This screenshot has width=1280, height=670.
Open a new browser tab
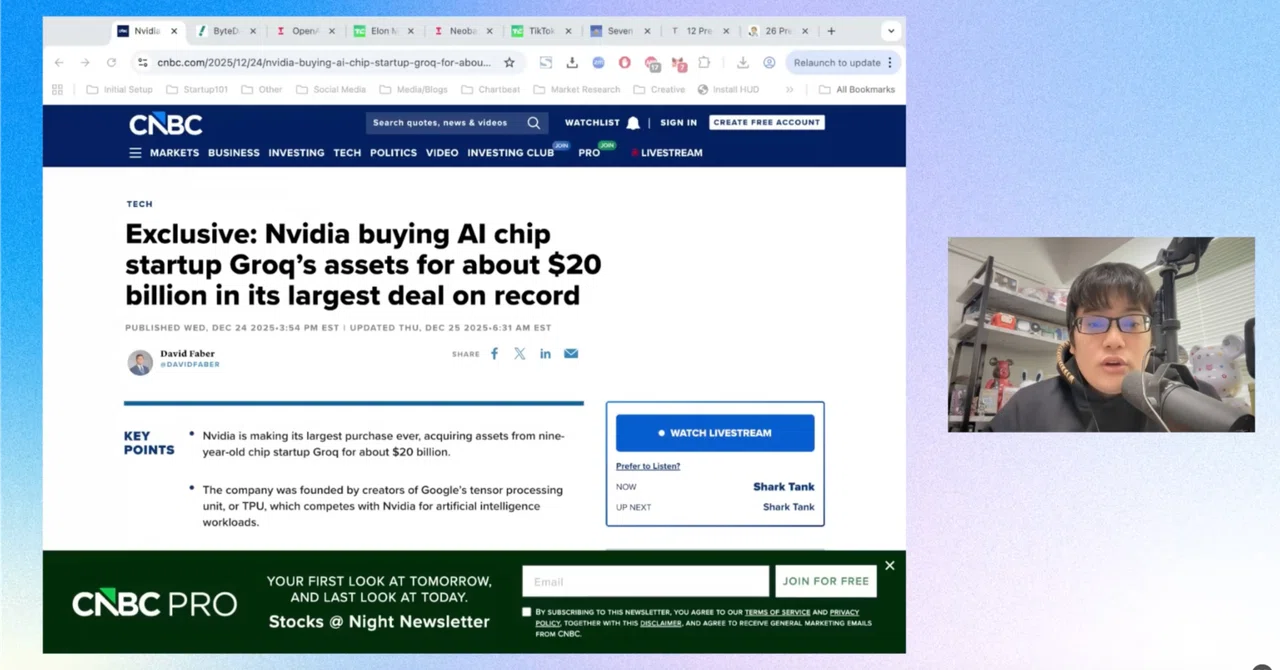[x=831, y=31]
